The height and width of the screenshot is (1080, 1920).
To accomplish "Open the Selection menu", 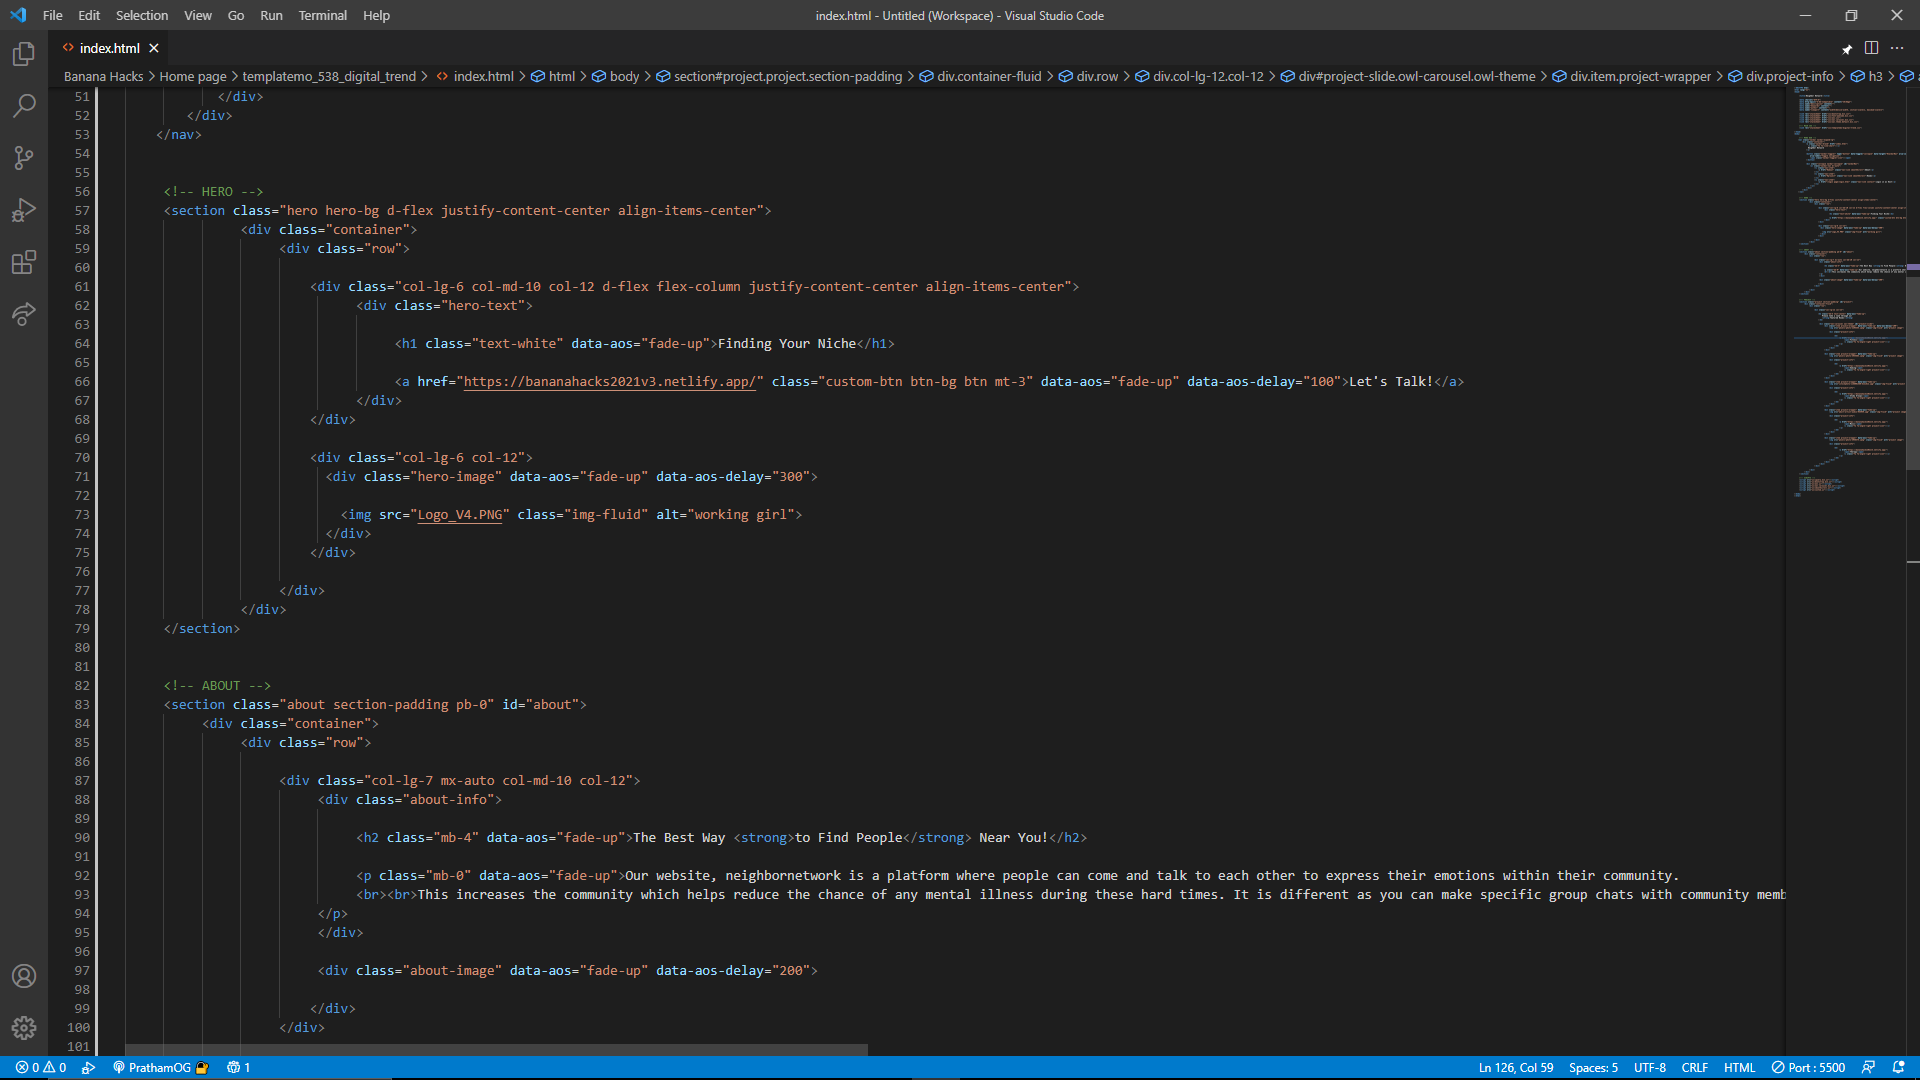I will click(142, 15).
